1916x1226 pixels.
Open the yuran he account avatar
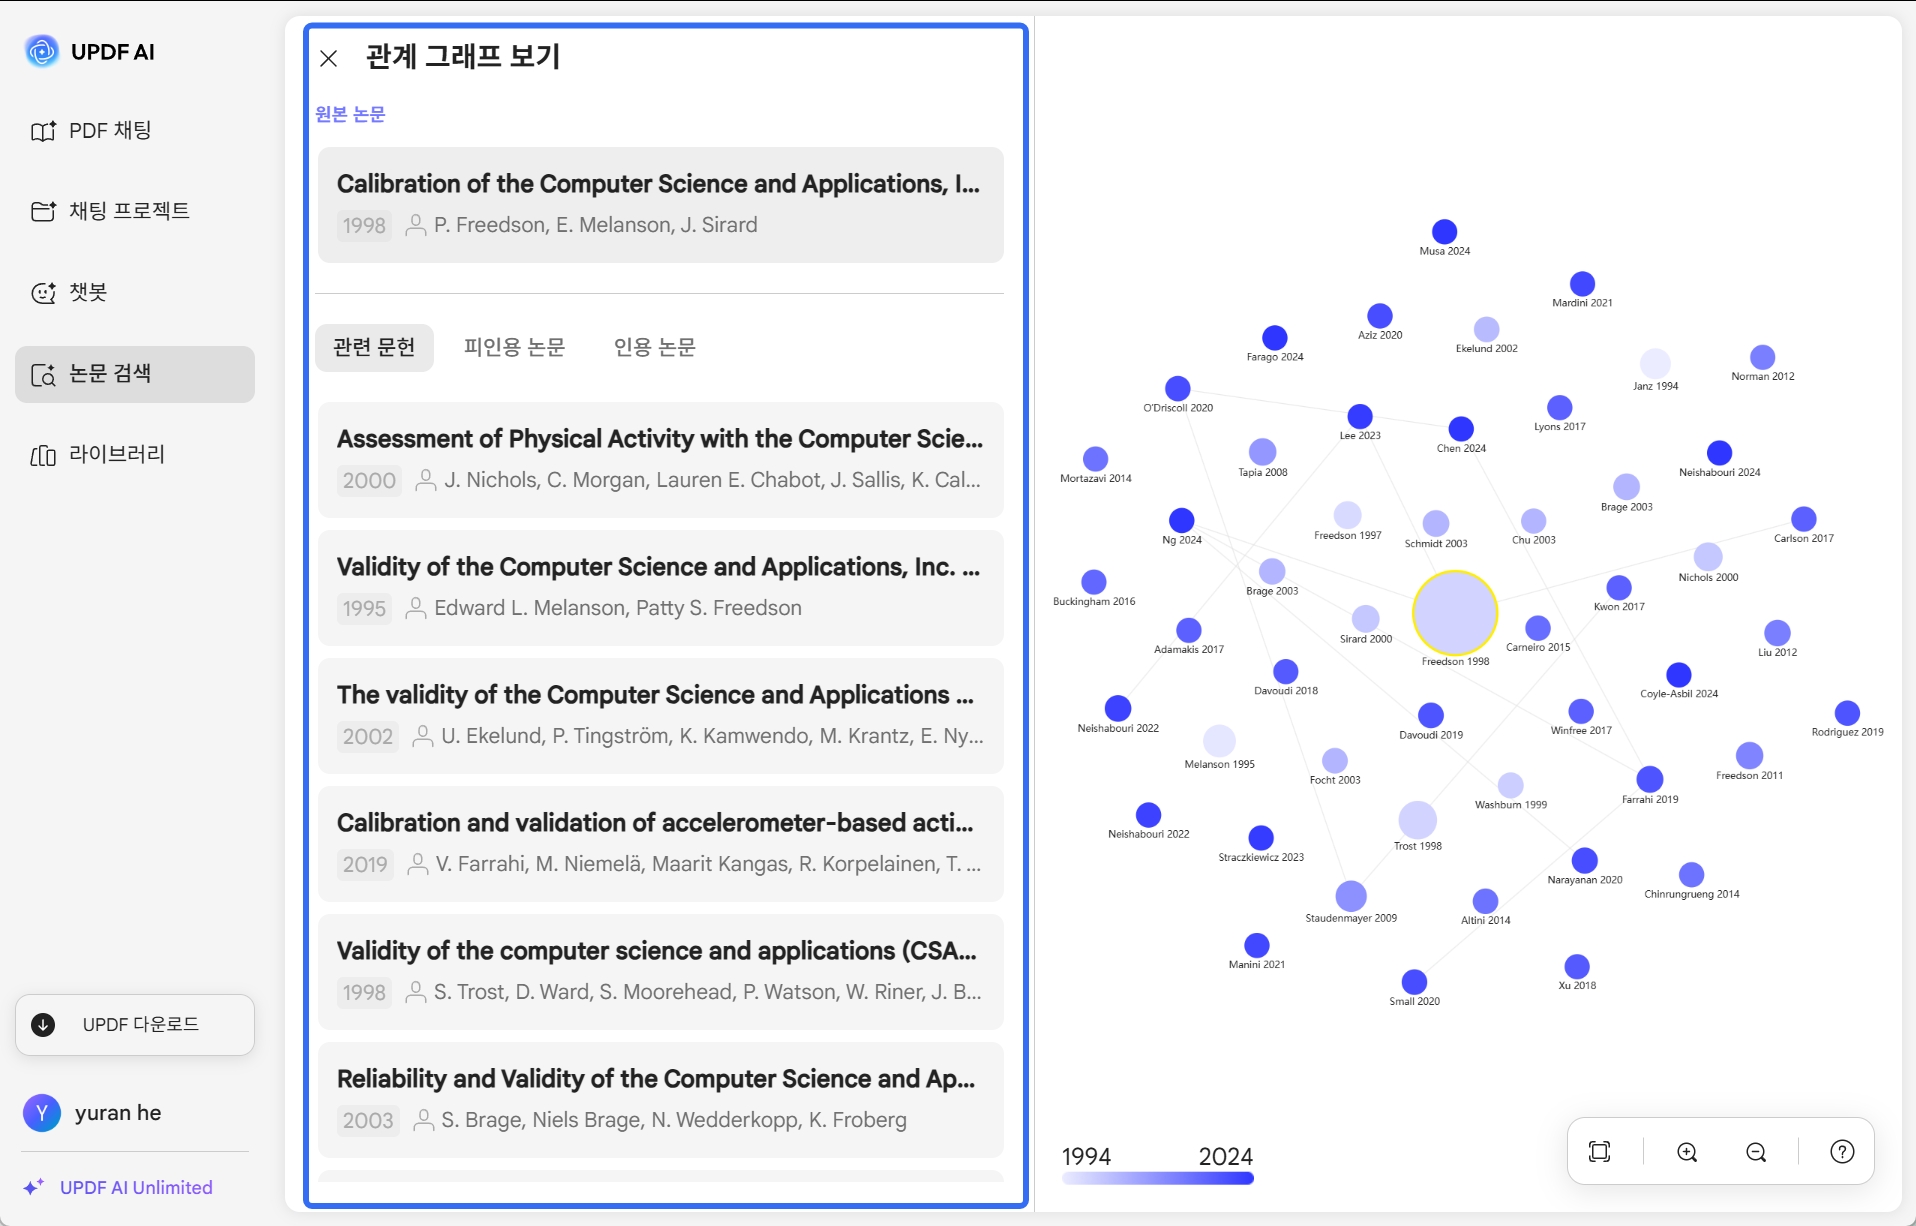tap(42, 1113)
